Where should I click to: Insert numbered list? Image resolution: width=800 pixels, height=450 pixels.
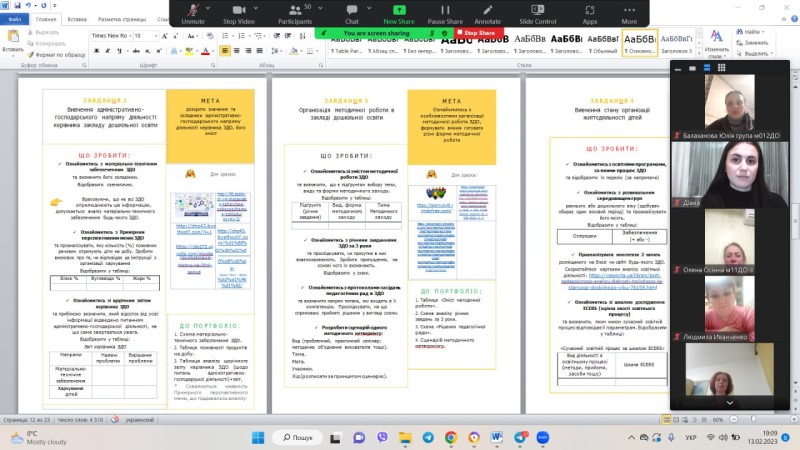241,36
